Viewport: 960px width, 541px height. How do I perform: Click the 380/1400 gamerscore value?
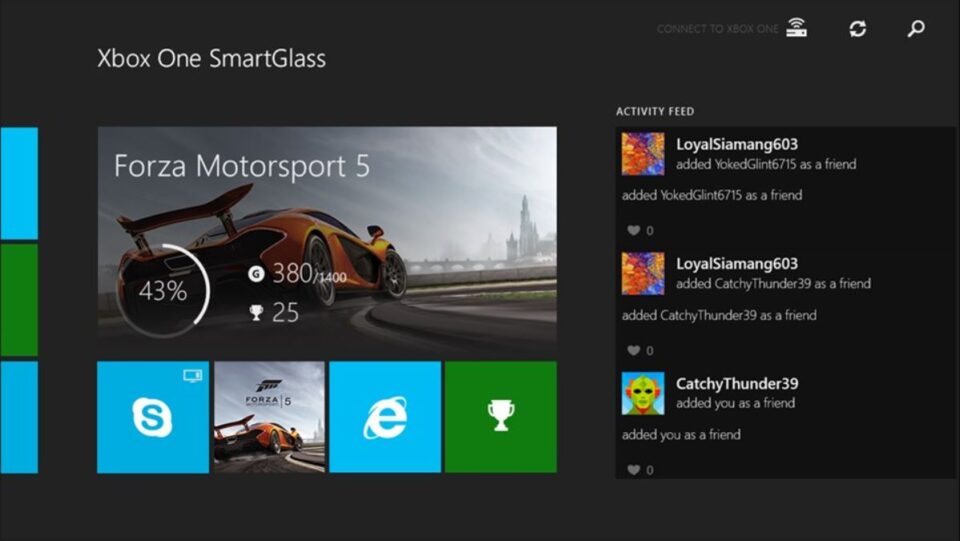click(x=309, y=274)
